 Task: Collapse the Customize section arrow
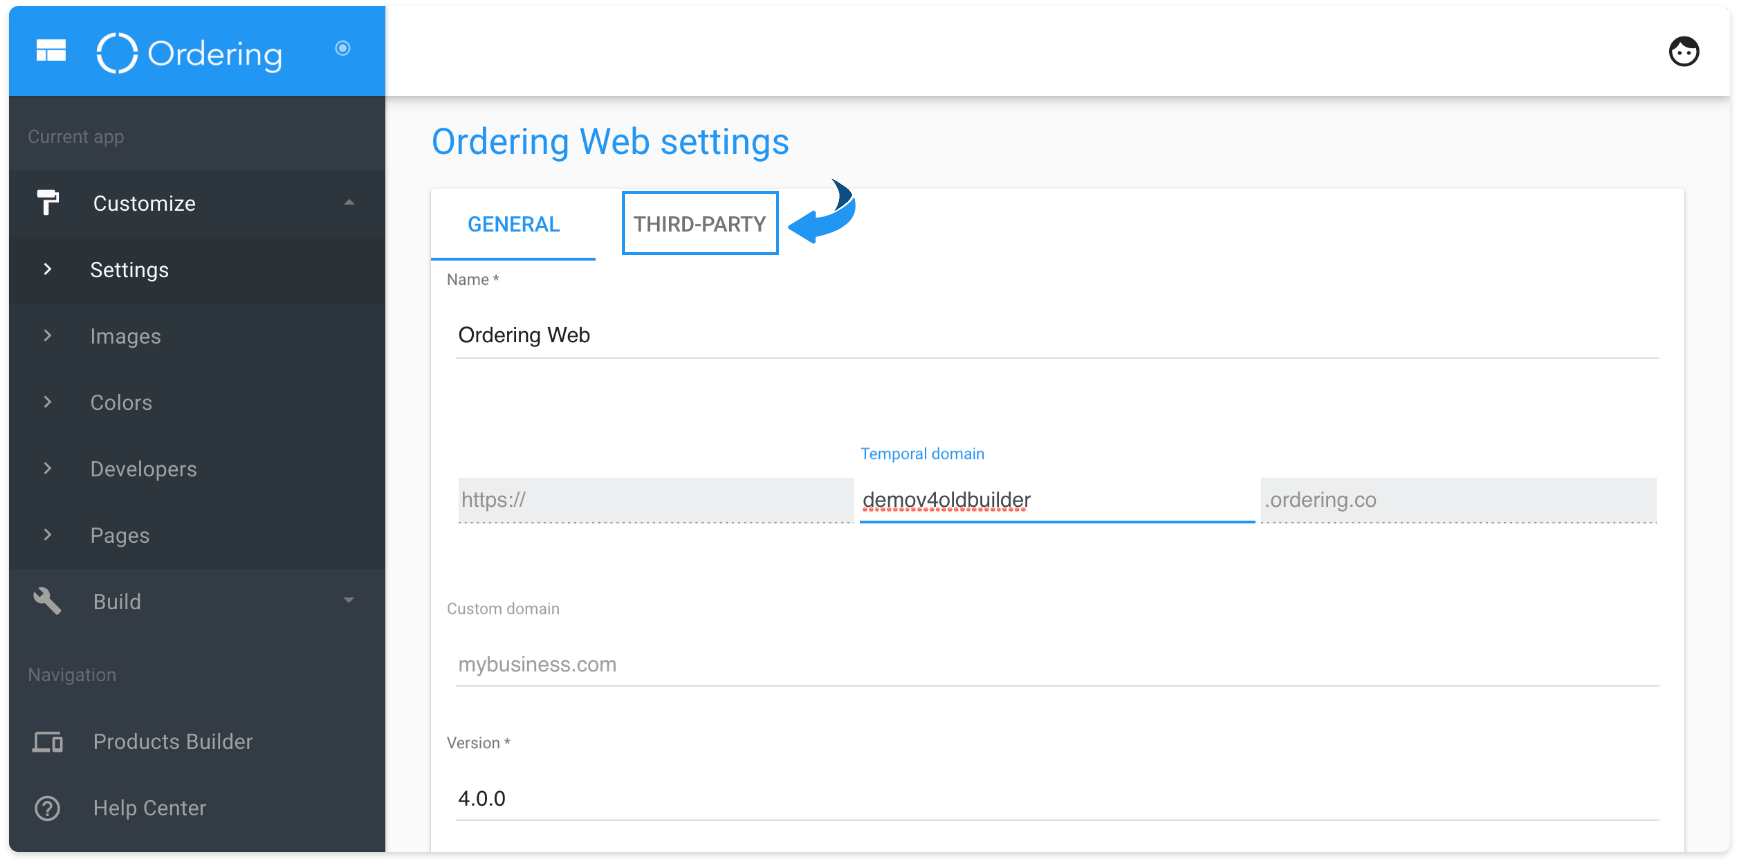[349, 203]
